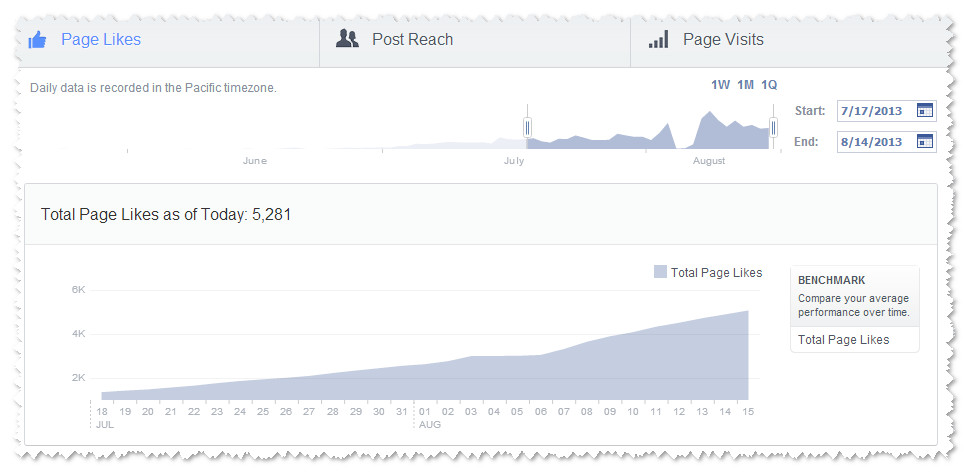Click the 01 AUG date tick on the chart
The width and height of the screenshot is (968, 472).
tap(425, 412)
